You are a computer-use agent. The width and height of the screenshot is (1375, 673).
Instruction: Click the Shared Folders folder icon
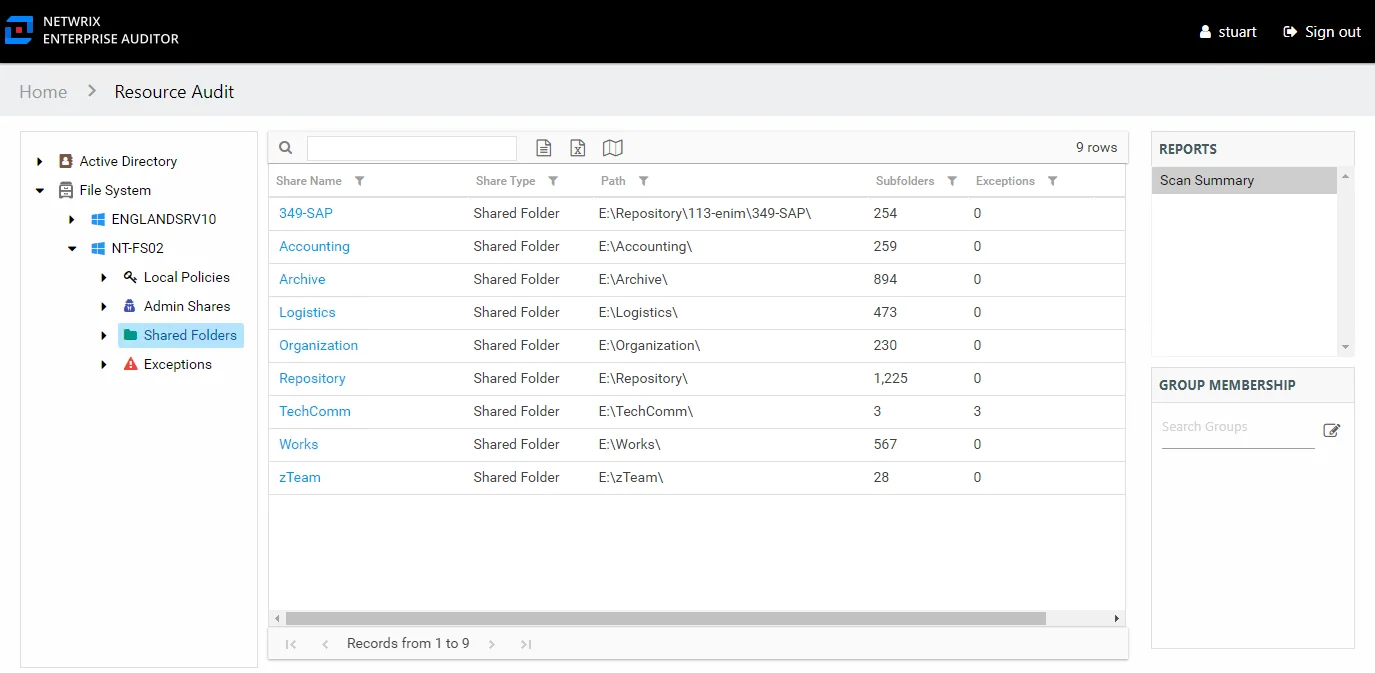(130, 335)
